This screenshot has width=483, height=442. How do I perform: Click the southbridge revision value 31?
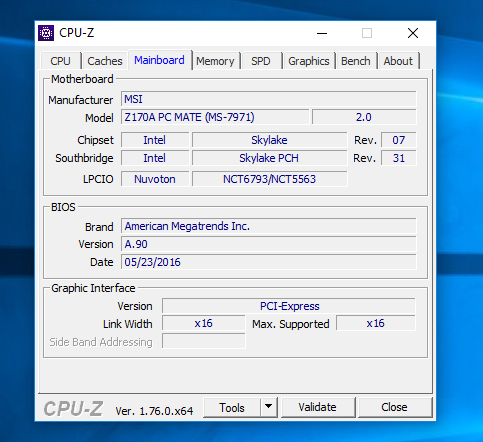[x=399, y=158]
